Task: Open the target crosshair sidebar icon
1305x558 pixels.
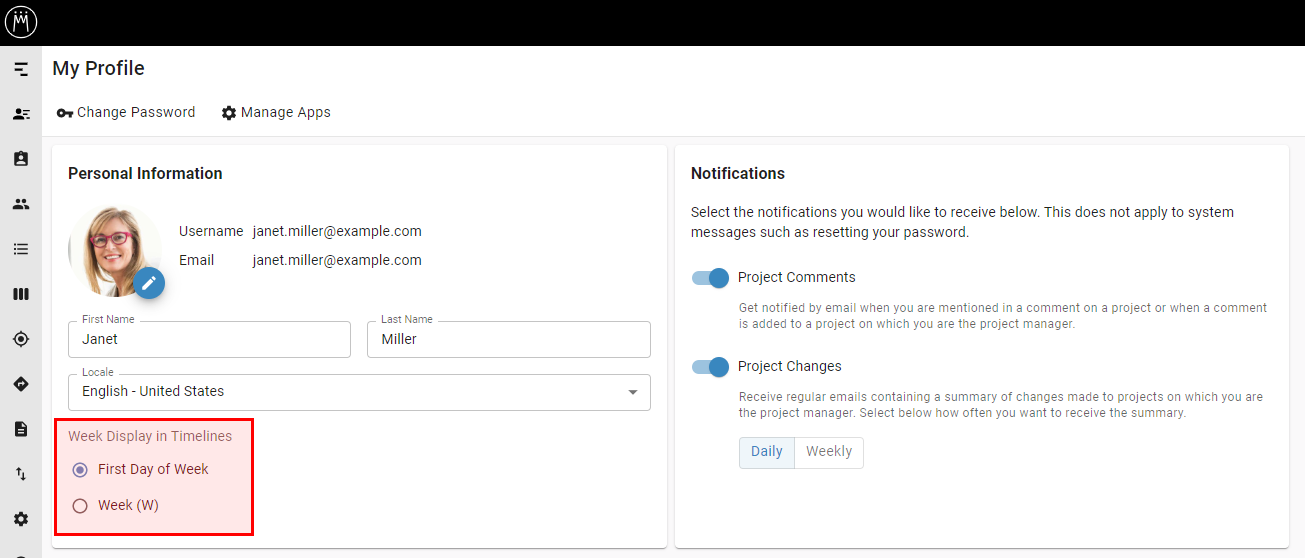Action: coord(21,339)
